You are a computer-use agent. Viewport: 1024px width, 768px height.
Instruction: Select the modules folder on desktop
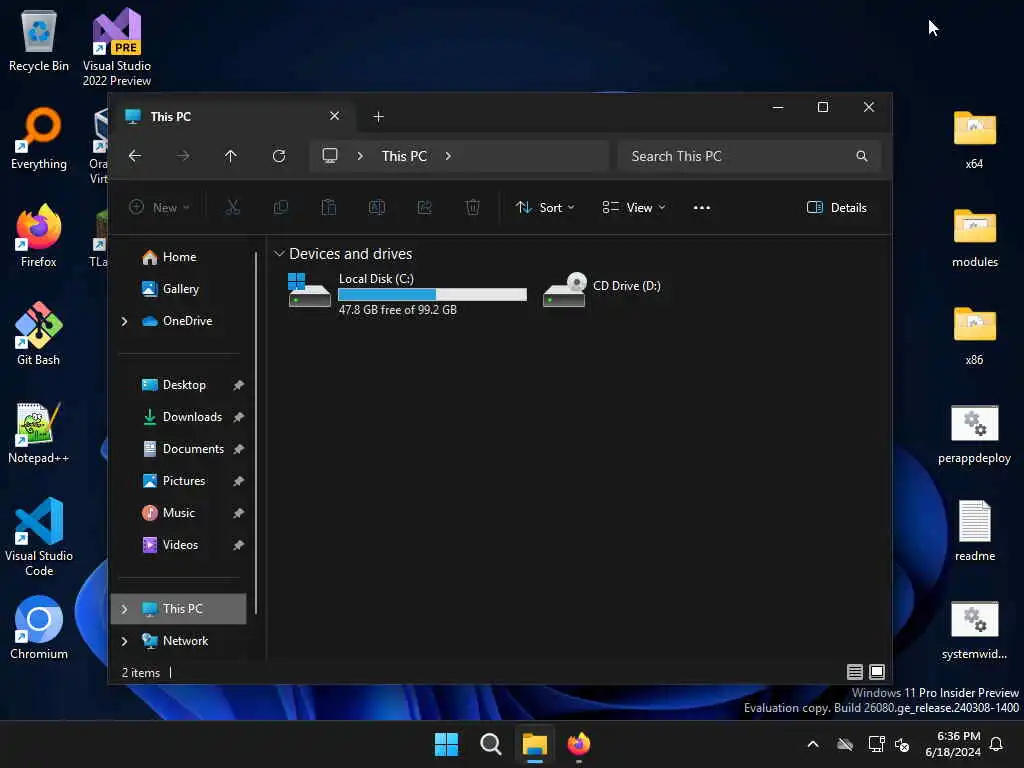tap(974, 238)
